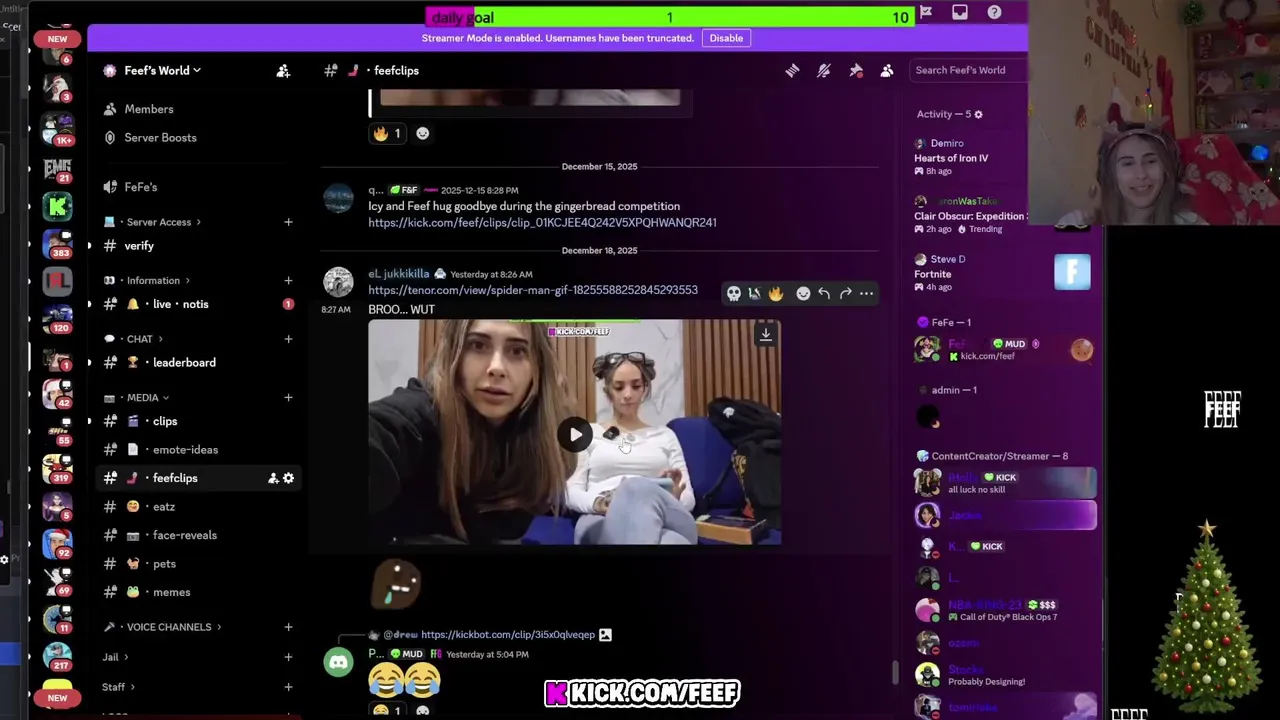Open the eatz channel

(164, 507)
